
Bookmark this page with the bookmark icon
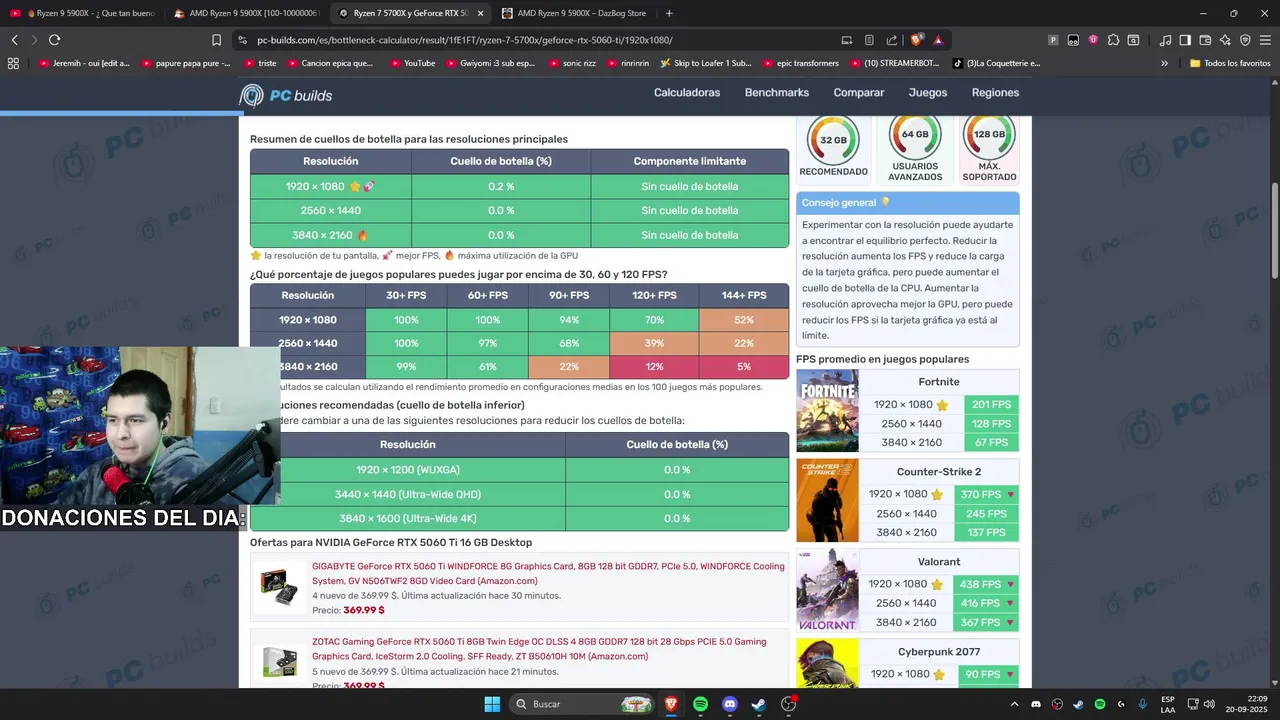(x=216, y=40)
